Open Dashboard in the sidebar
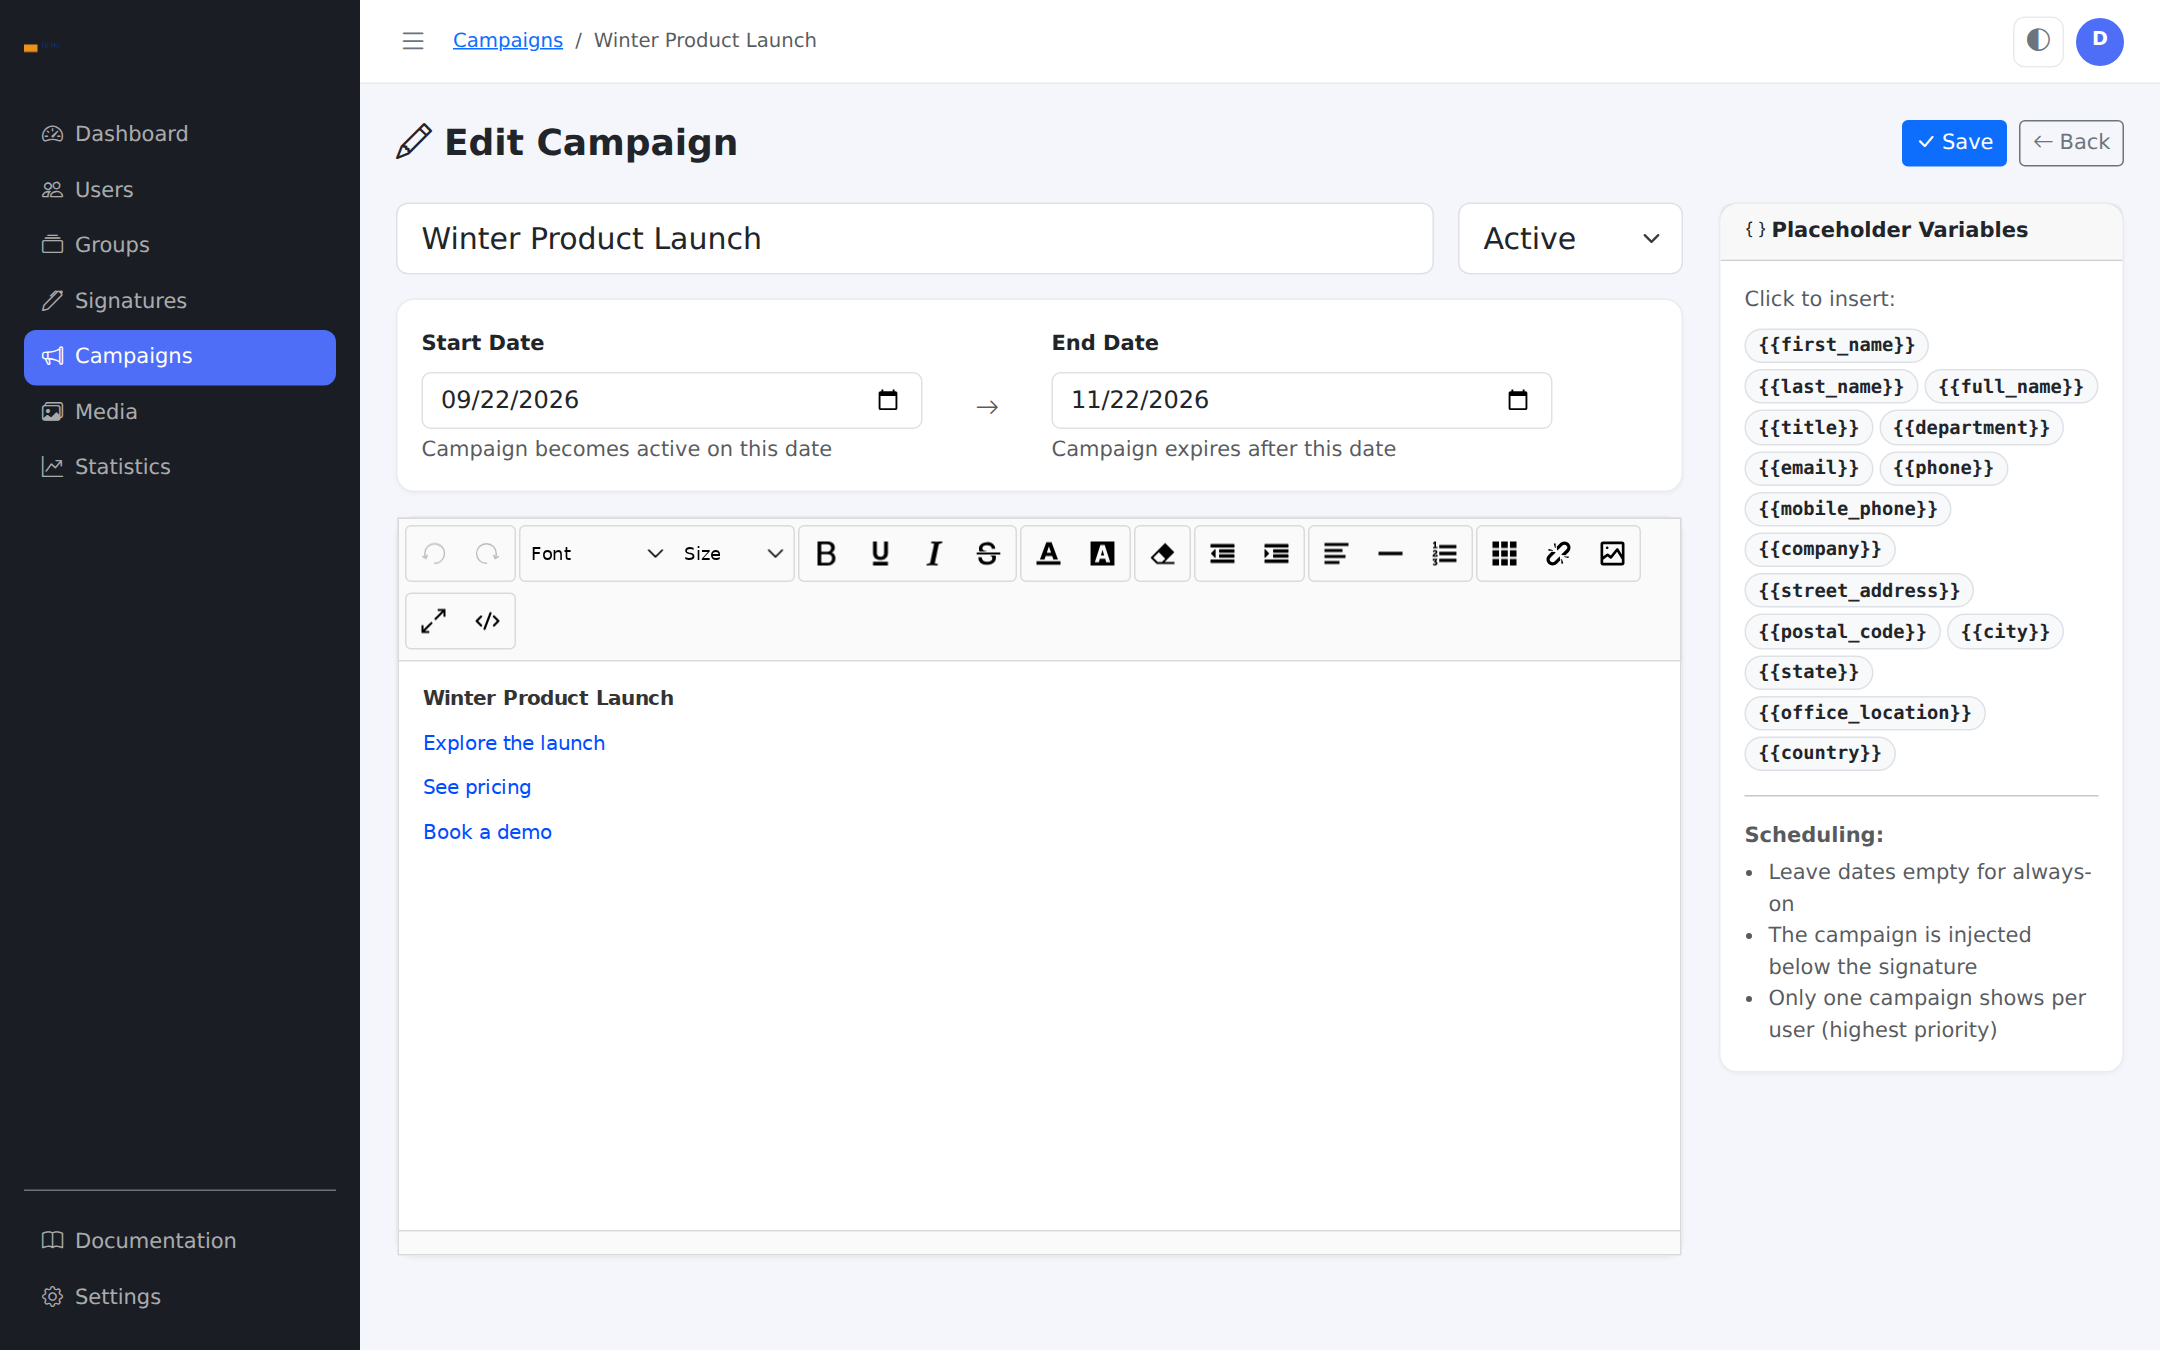2160x1350 pixels. click(x=180, y=134)
